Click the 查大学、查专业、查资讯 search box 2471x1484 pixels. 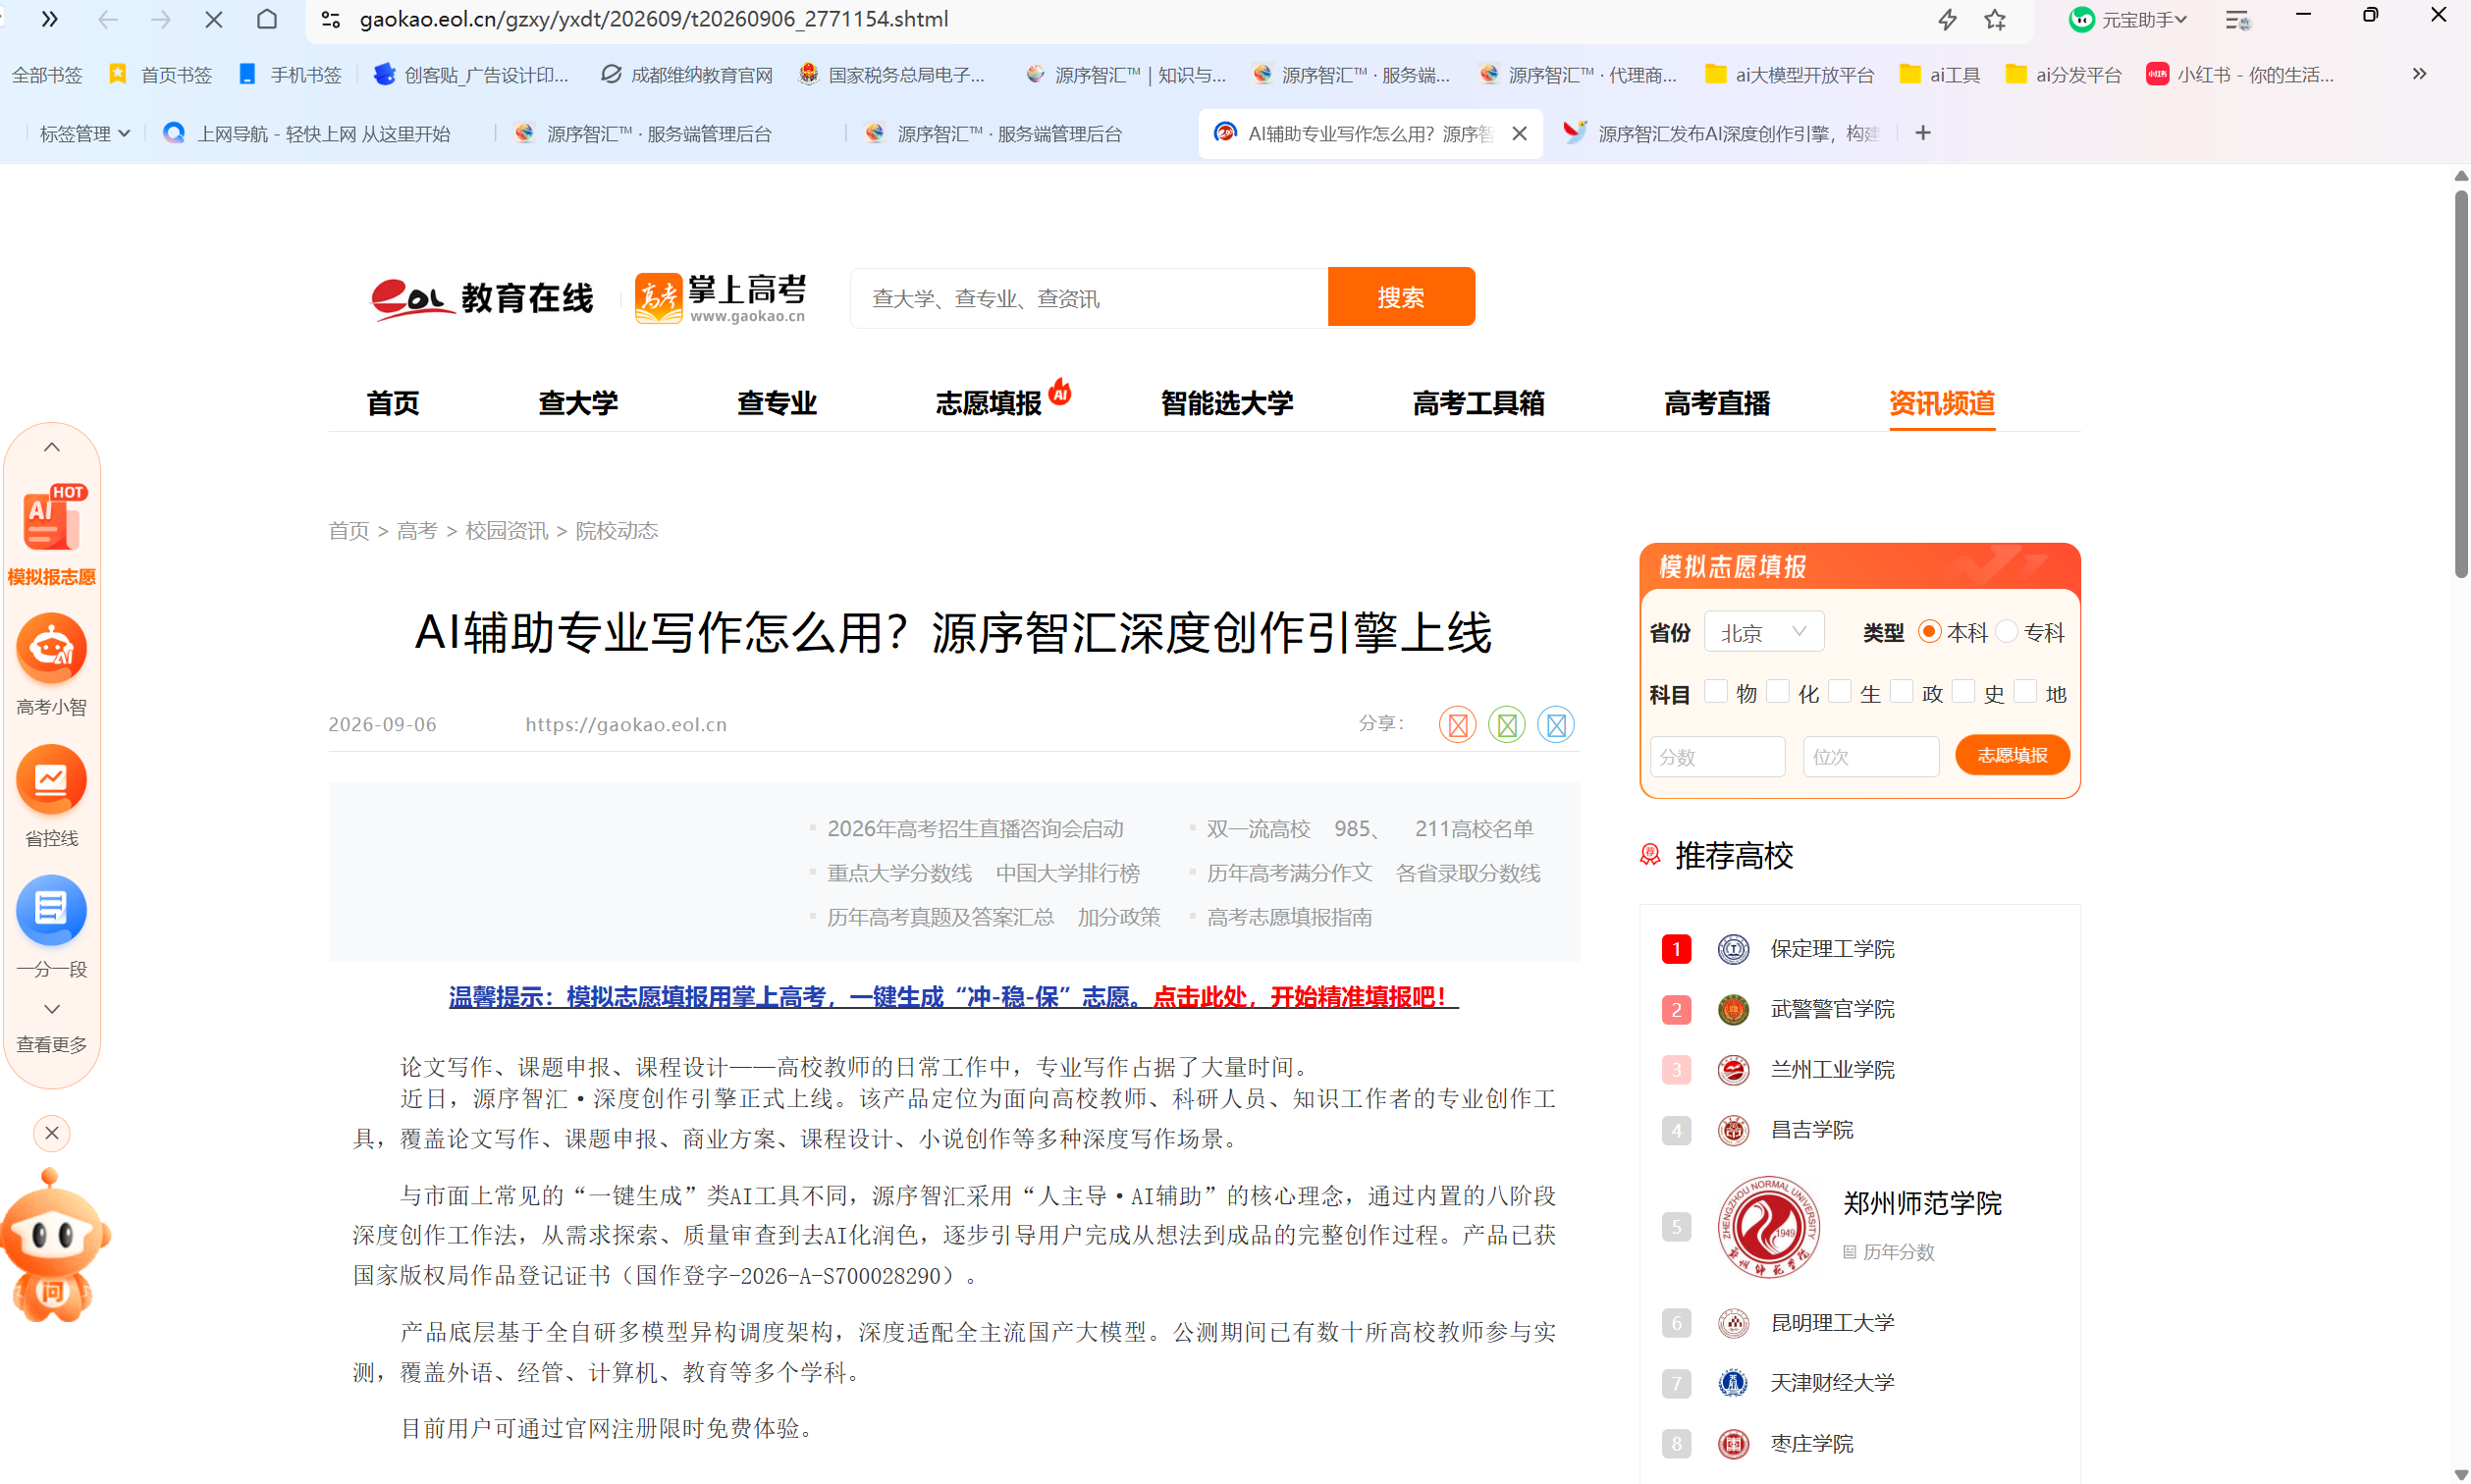1089,298
